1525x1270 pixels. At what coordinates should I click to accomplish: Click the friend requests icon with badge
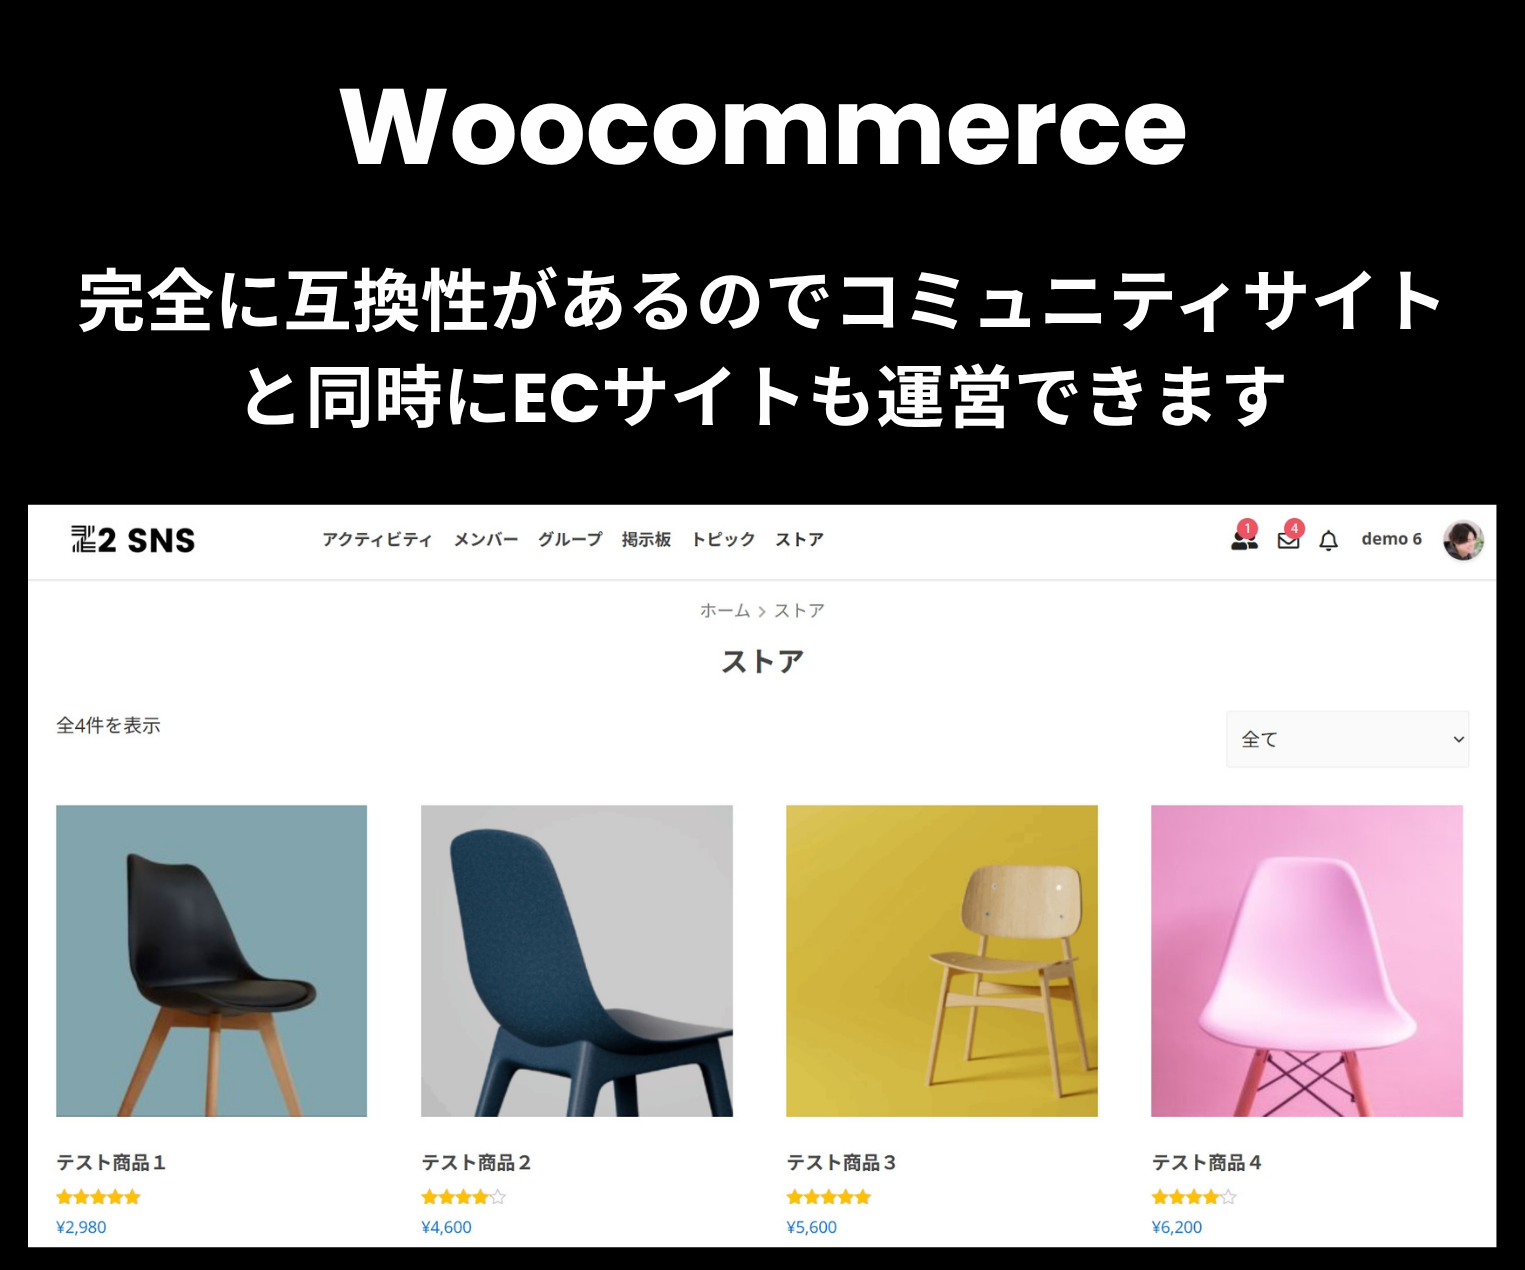tap(1244, 538)
